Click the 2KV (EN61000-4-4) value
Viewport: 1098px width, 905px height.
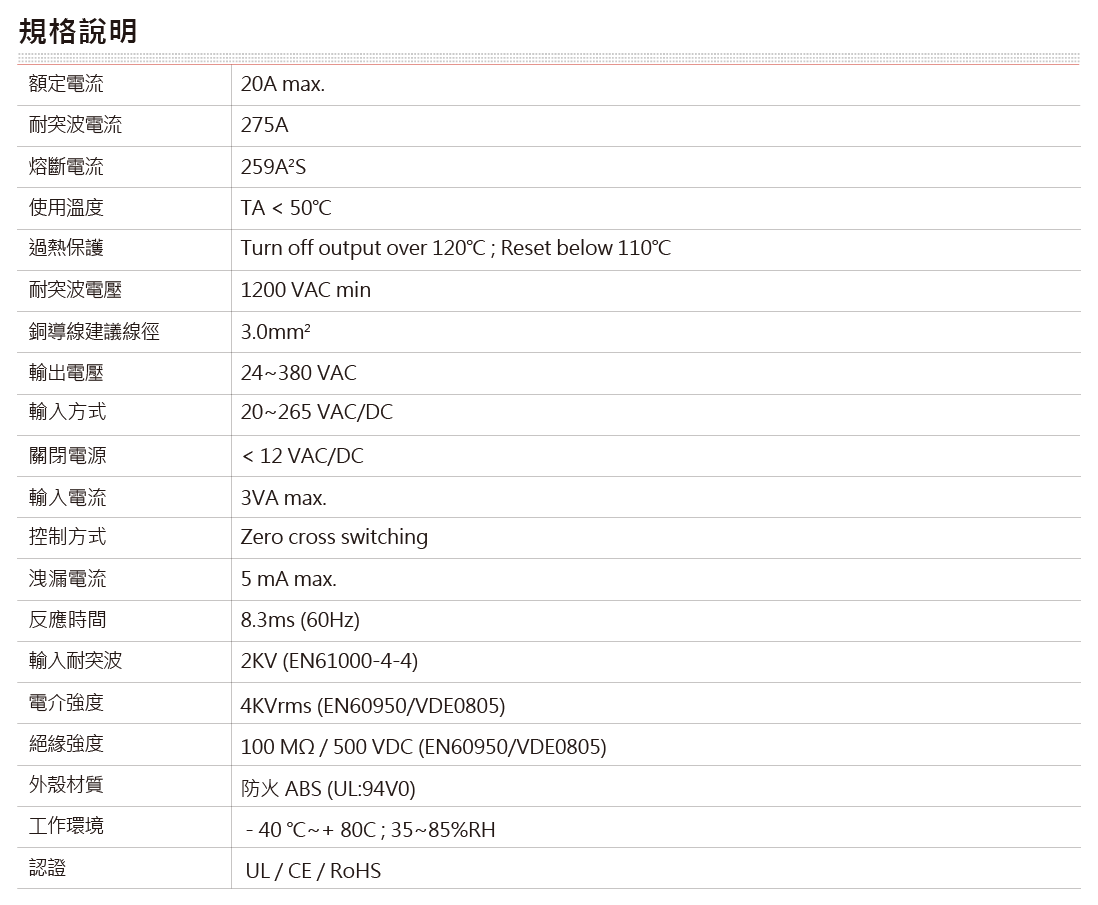[329, 661]
